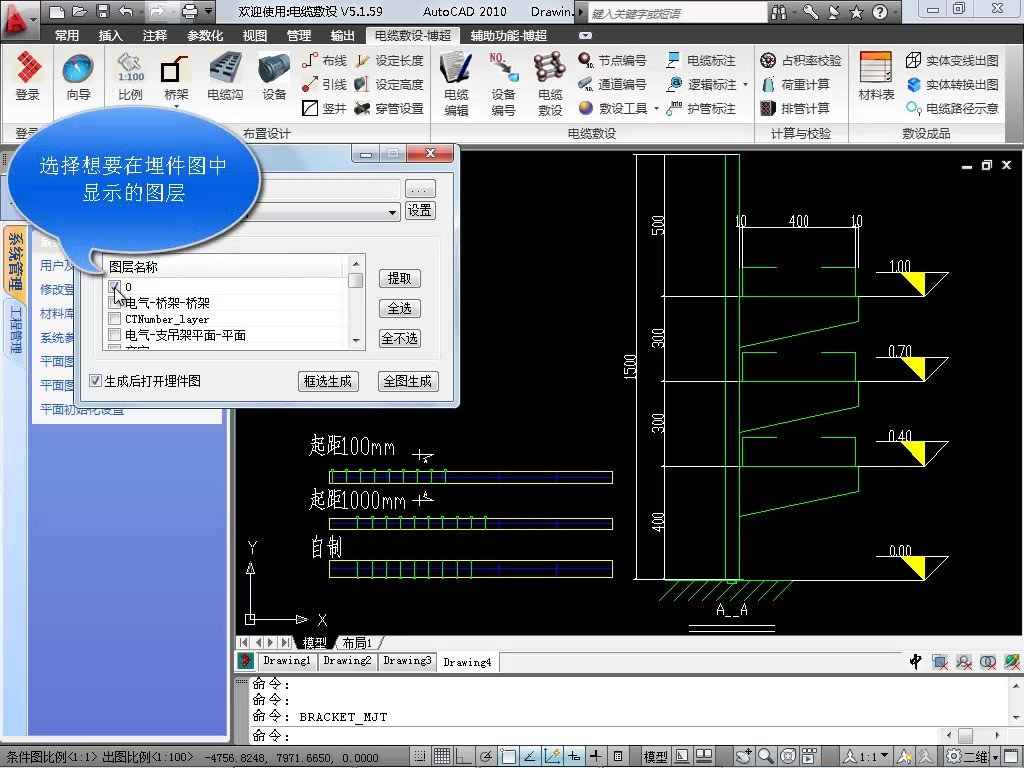The height and width of the screenshot is (768, 1024).
Task: Open the 材料表 material table
Action: tap(876, 77)
